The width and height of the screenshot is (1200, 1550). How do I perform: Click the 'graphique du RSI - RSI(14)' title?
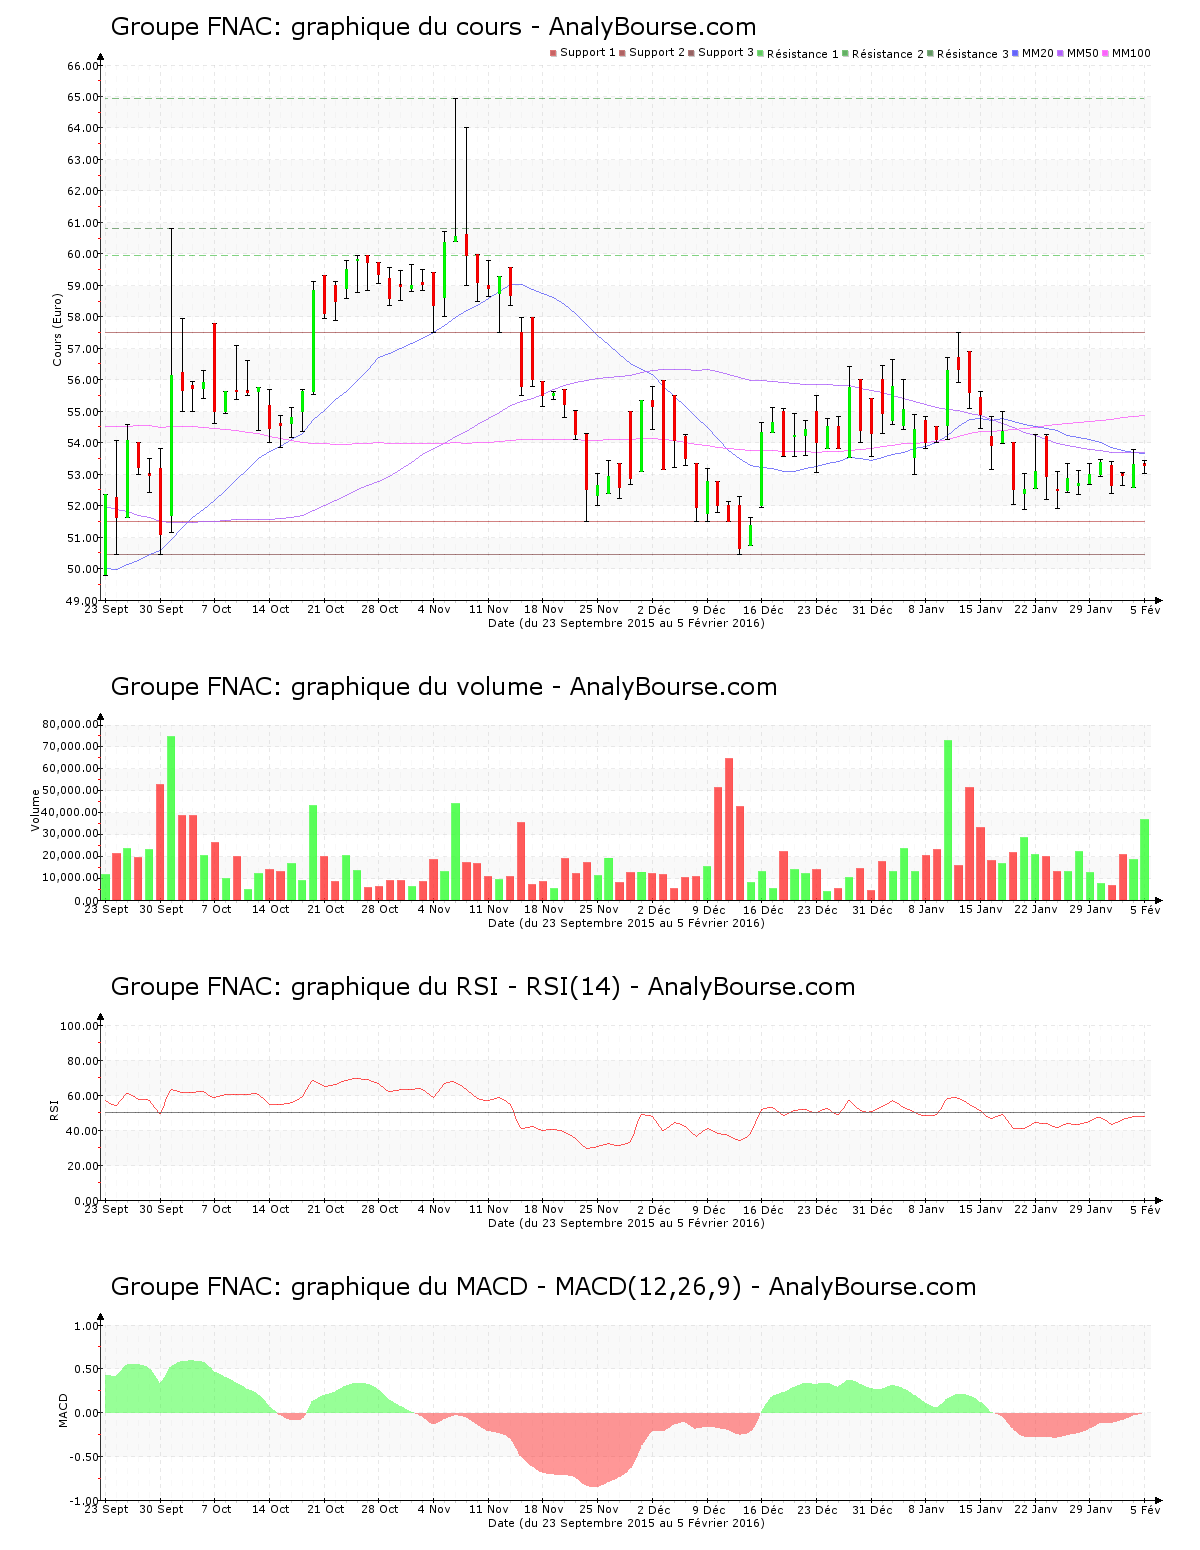point(483,987)
